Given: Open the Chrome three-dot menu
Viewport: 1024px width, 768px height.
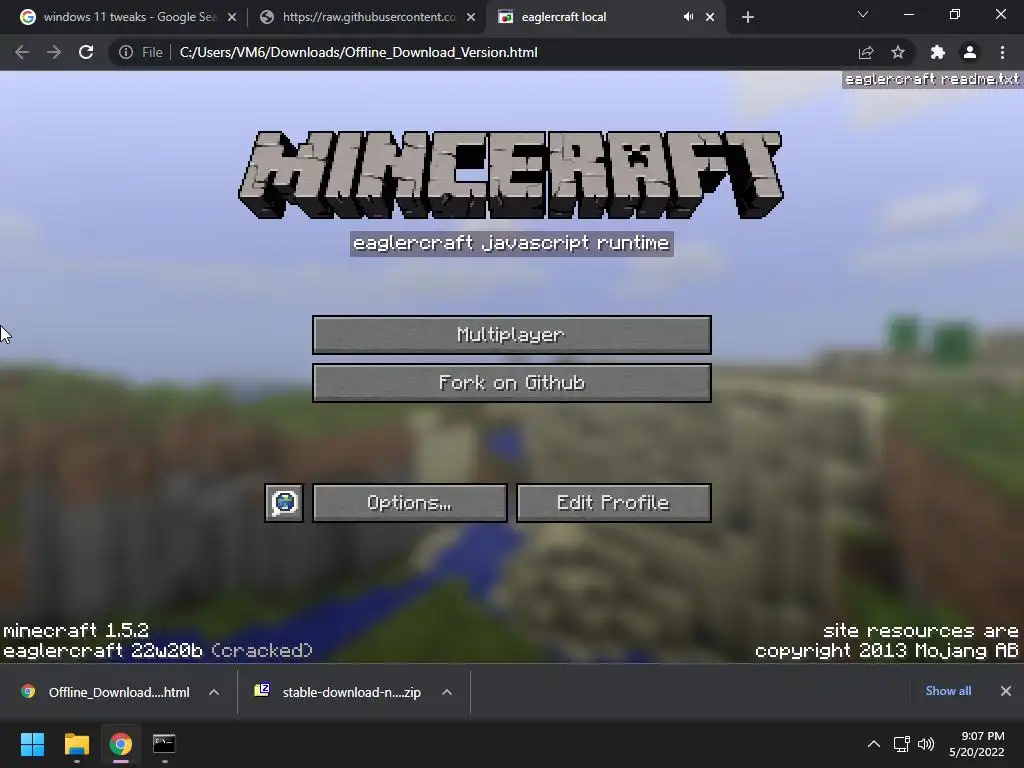Looking at the screenshot, I should click(x=1002, y=52).
